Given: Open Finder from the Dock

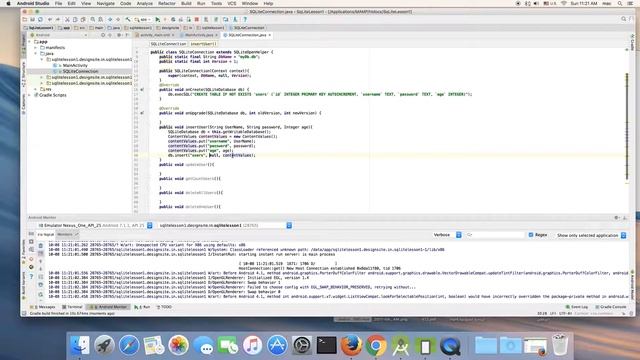Looking at the screenshot, I should (80, 346).
